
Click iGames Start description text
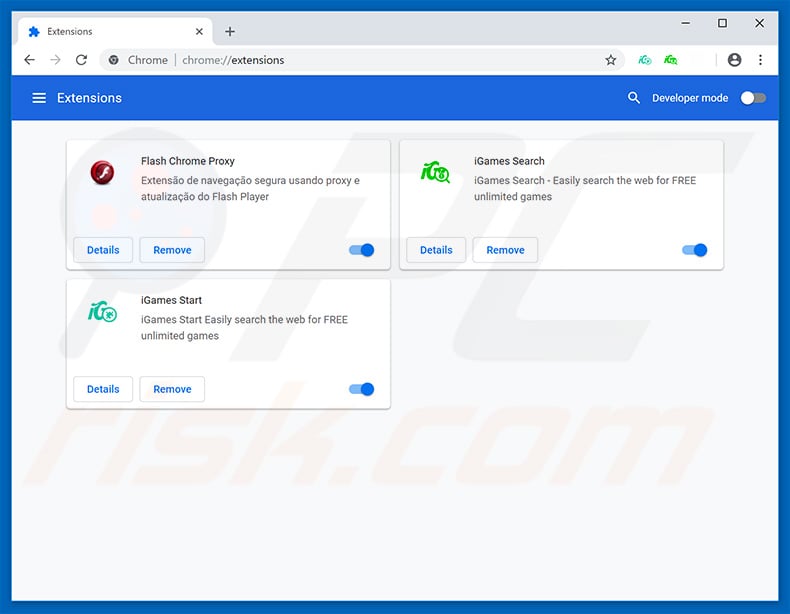[244, 327]
